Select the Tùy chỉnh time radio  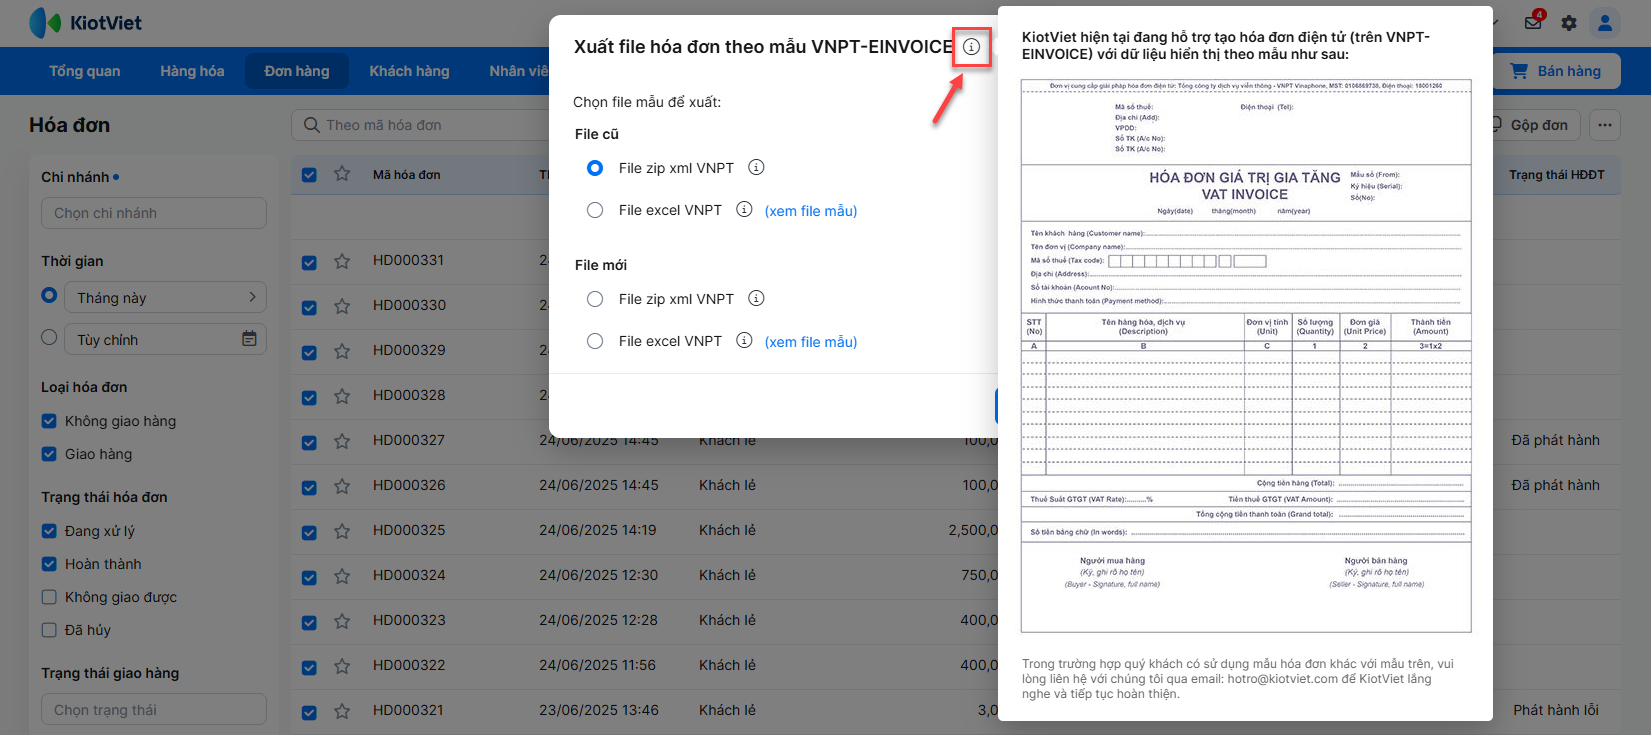tap(49, 337)
